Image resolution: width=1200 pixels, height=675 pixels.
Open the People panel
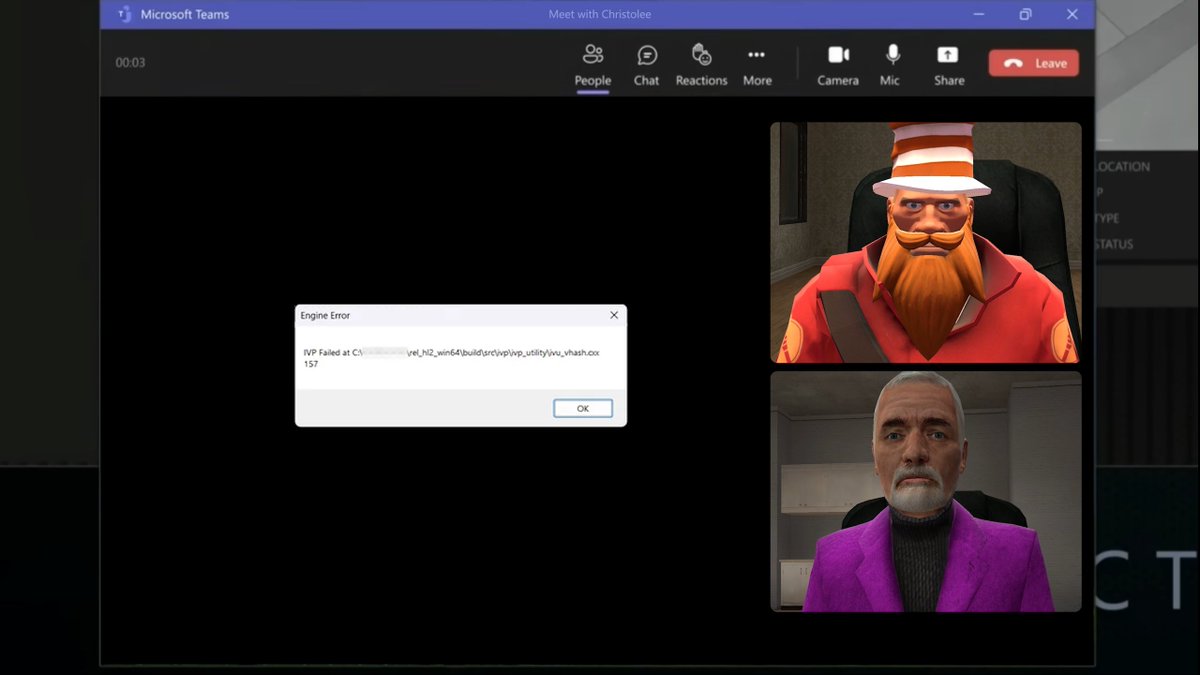click(x=592, y=66)
